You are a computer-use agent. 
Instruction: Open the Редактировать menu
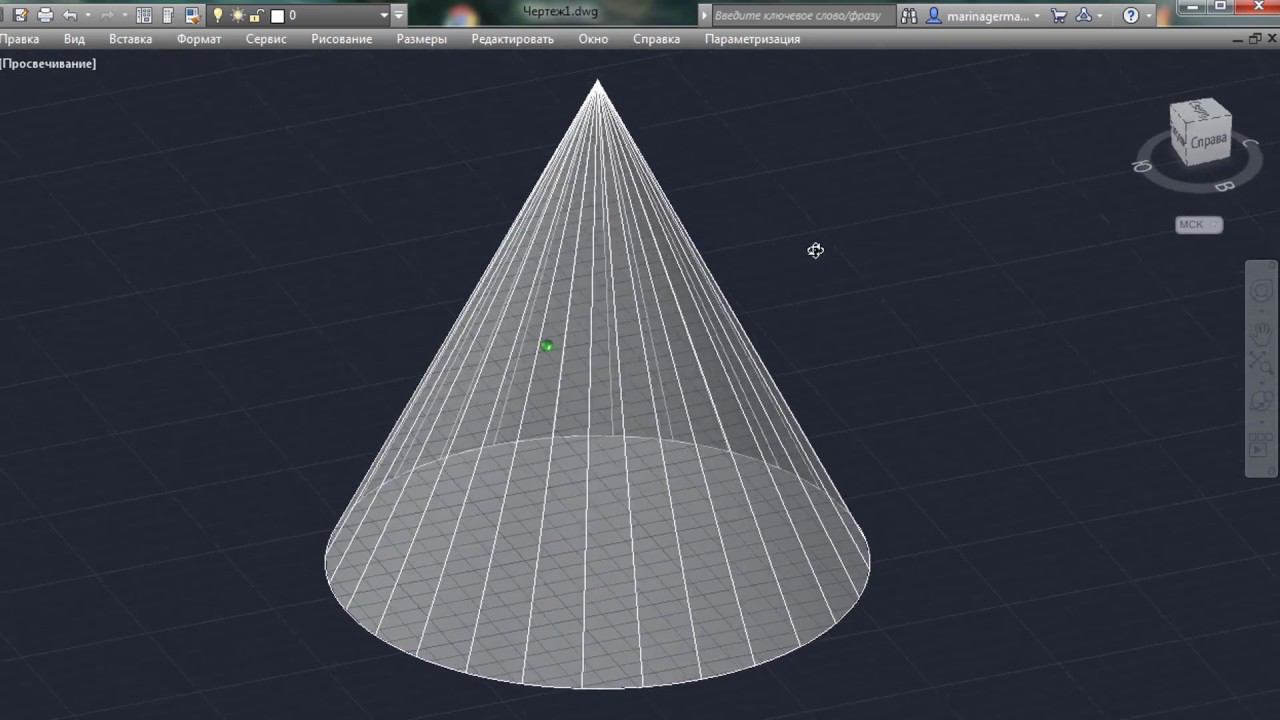coord(513,39)
